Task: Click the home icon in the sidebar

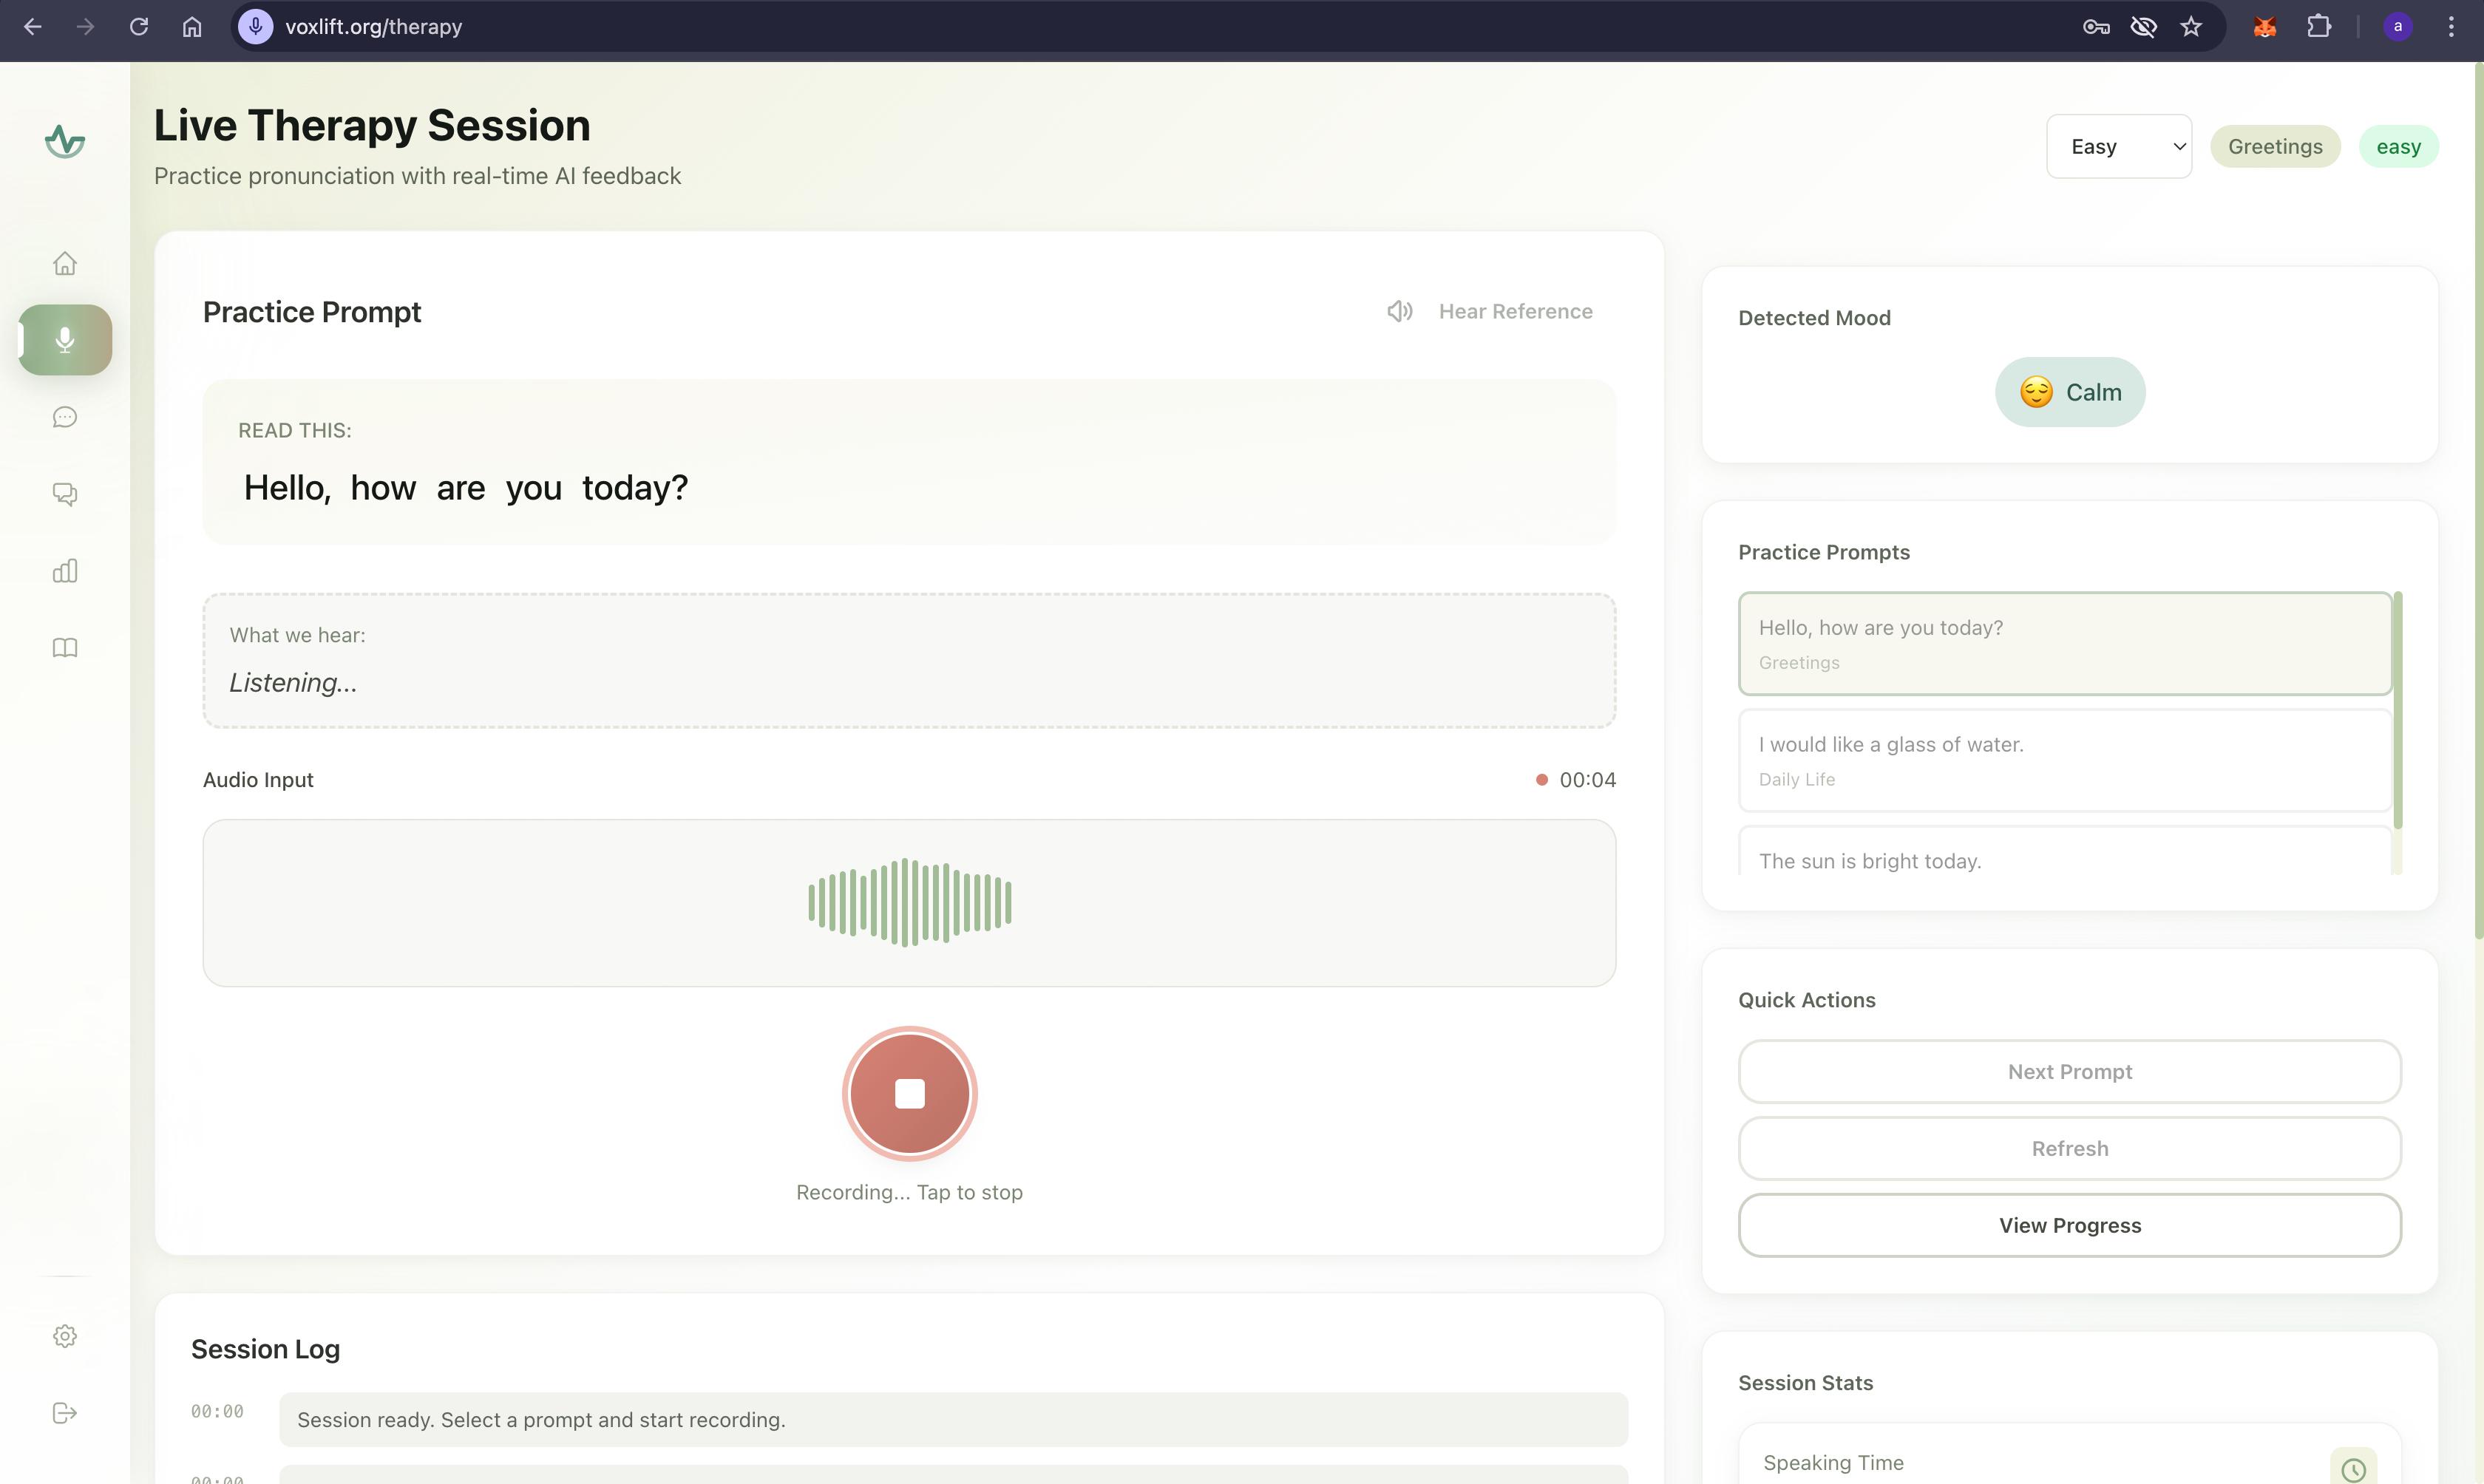Action: pyautogui.click(x=65, y=263)
